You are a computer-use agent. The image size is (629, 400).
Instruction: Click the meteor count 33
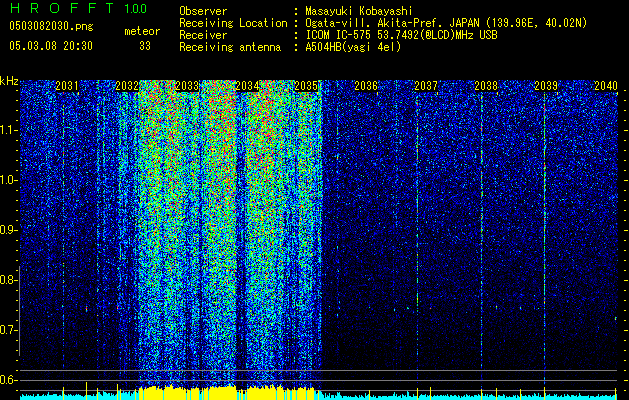tap(145, 46)
